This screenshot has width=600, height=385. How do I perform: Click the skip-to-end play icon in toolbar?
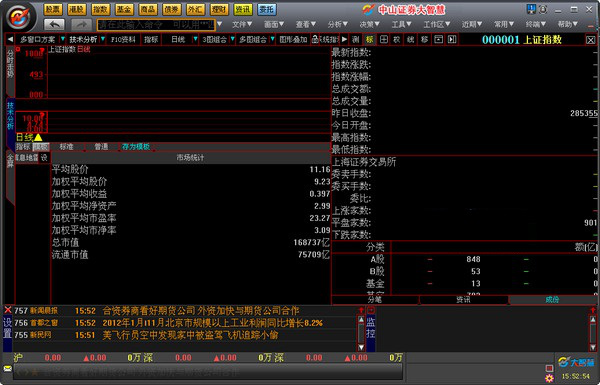(x=452, y=39)
